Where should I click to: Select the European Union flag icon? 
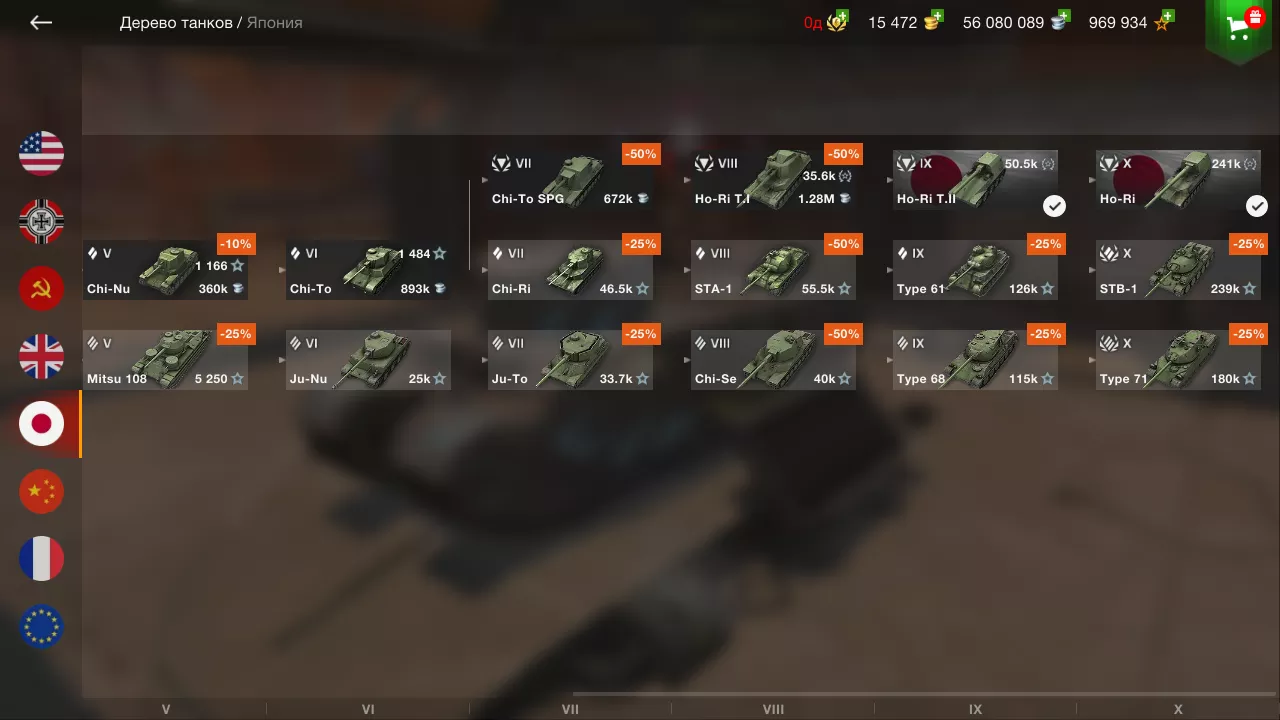tap(41, 627)
